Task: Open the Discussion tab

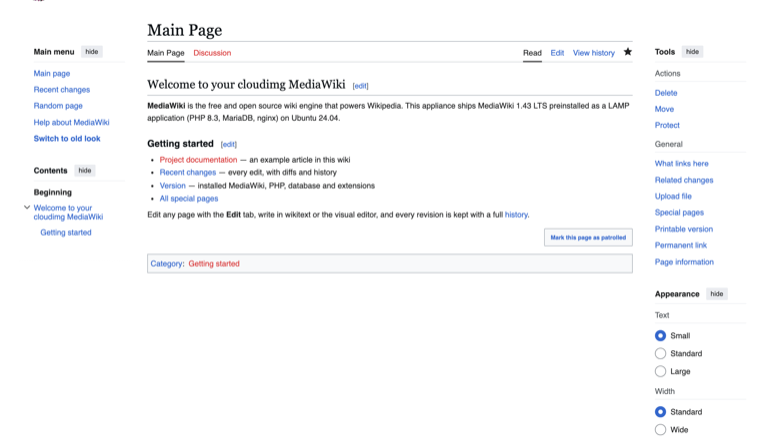Action: (x=212, y=53)
